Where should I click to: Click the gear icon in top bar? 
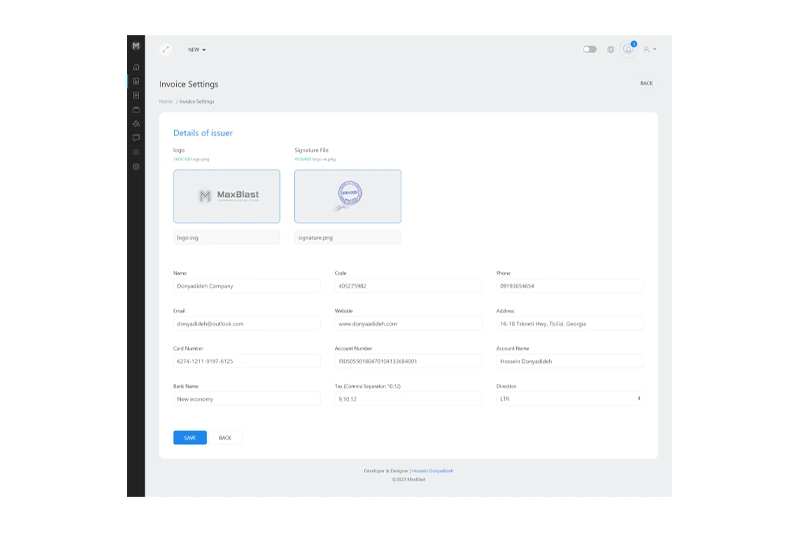click(611, 49)
